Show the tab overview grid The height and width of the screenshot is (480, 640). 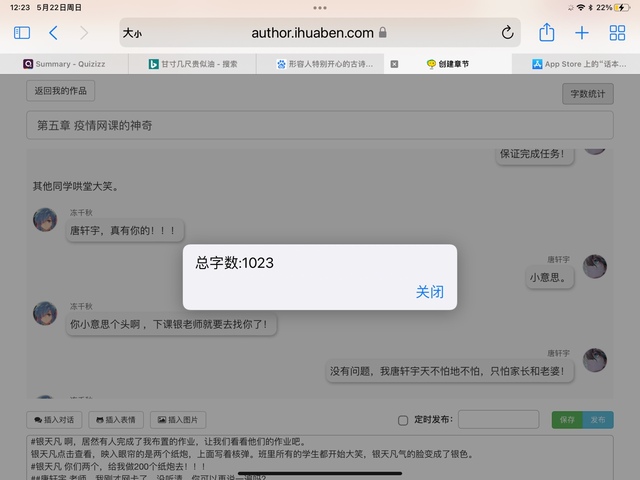click(617, 33)
